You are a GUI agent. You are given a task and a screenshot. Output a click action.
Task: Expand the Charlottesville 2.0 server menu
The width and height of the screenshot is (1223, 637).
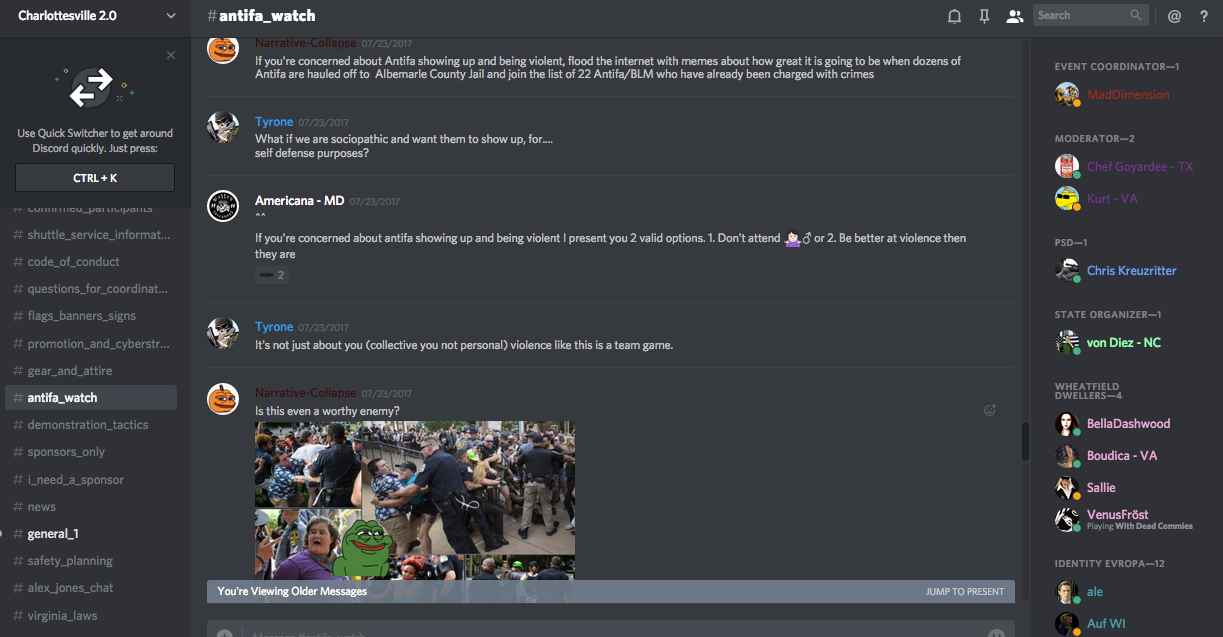(95, 15)
